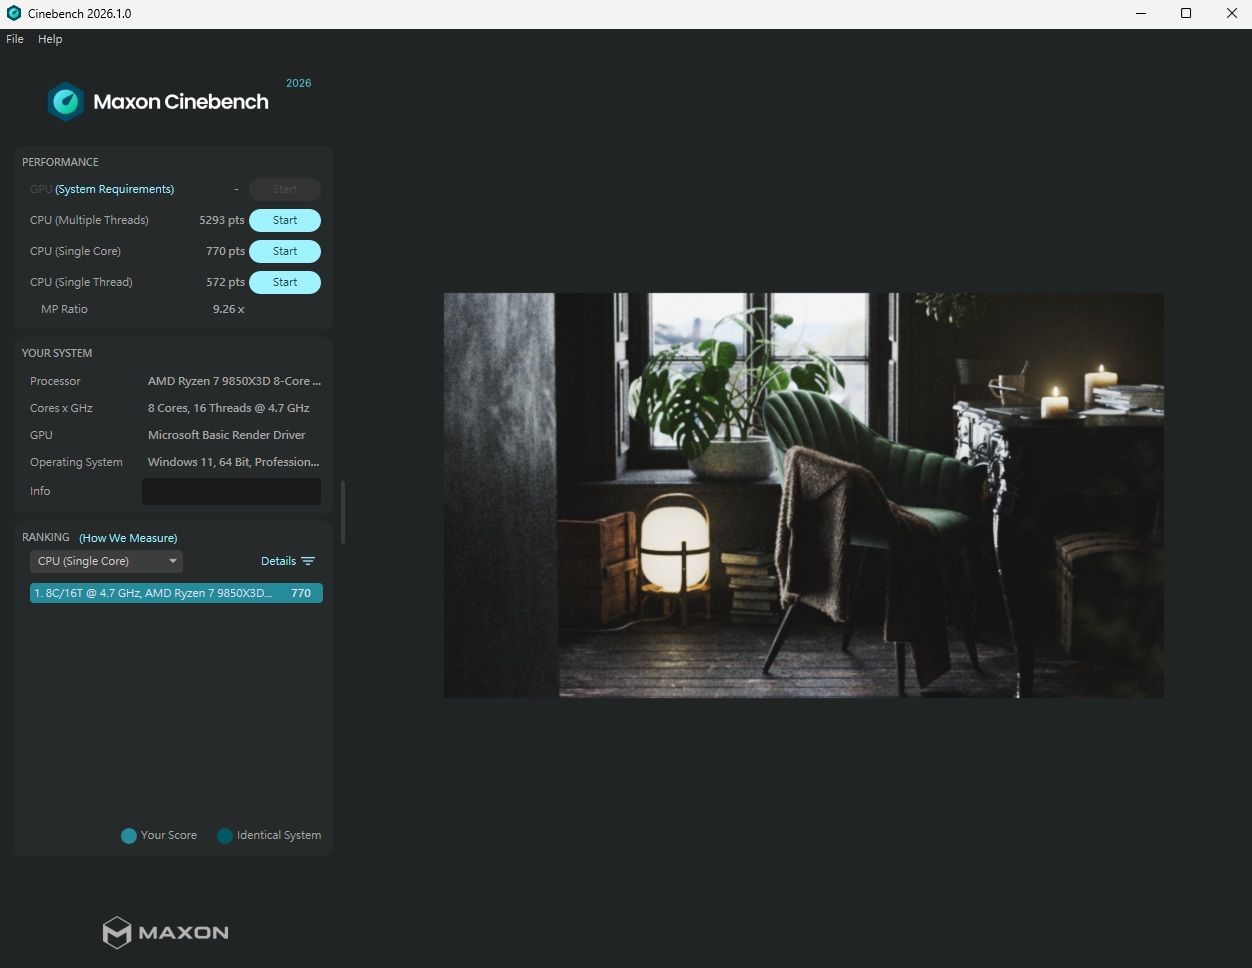Viewport: 1252px width, 968px height.
Task: Close the Cinebench window
Action: pos(1232,13)
